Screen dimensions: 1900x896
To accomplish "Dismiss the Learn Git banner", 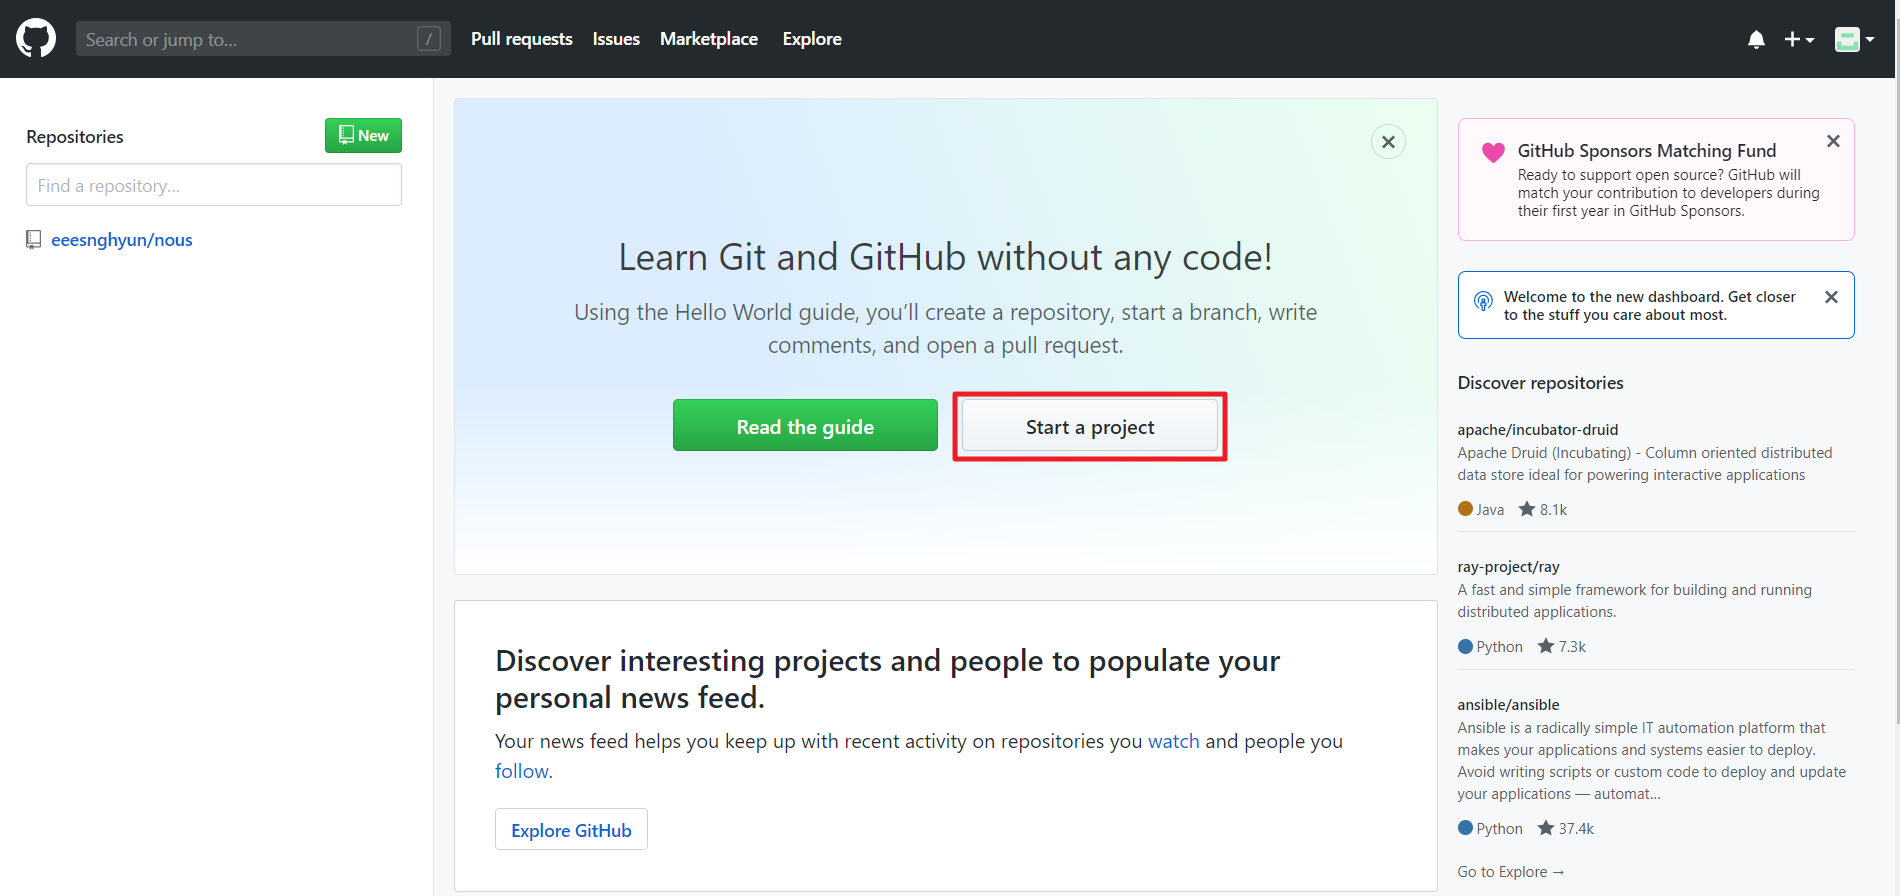I will 1388,142.
